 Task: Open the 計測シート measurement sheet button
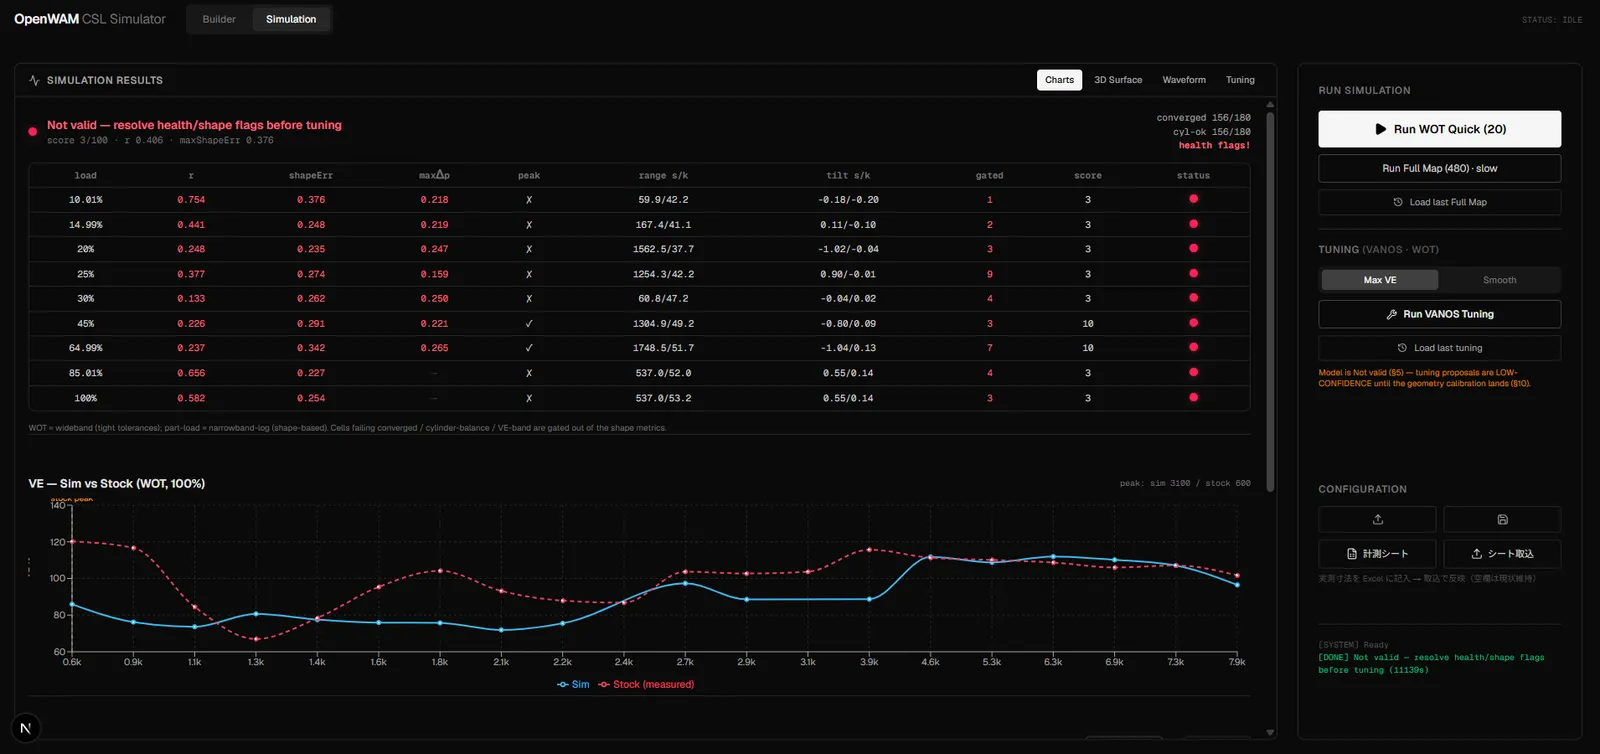(1377, 553)
